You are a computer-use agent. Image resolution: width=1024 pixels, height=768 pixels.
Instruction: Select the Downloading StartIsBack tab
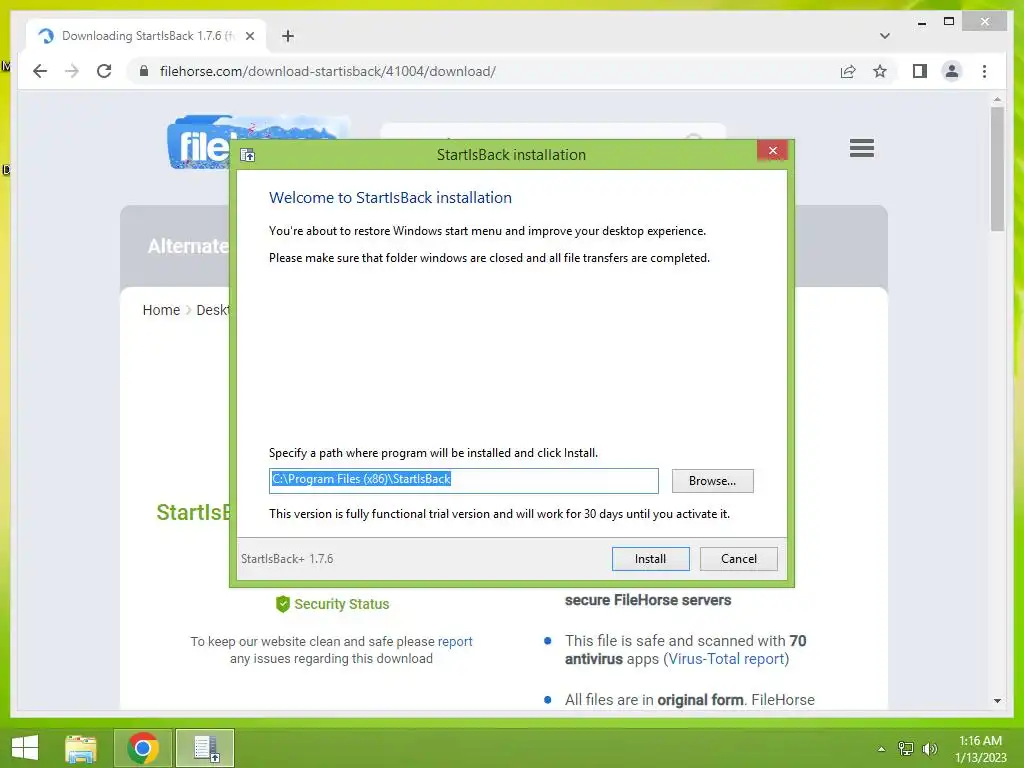tap(146, 36)
